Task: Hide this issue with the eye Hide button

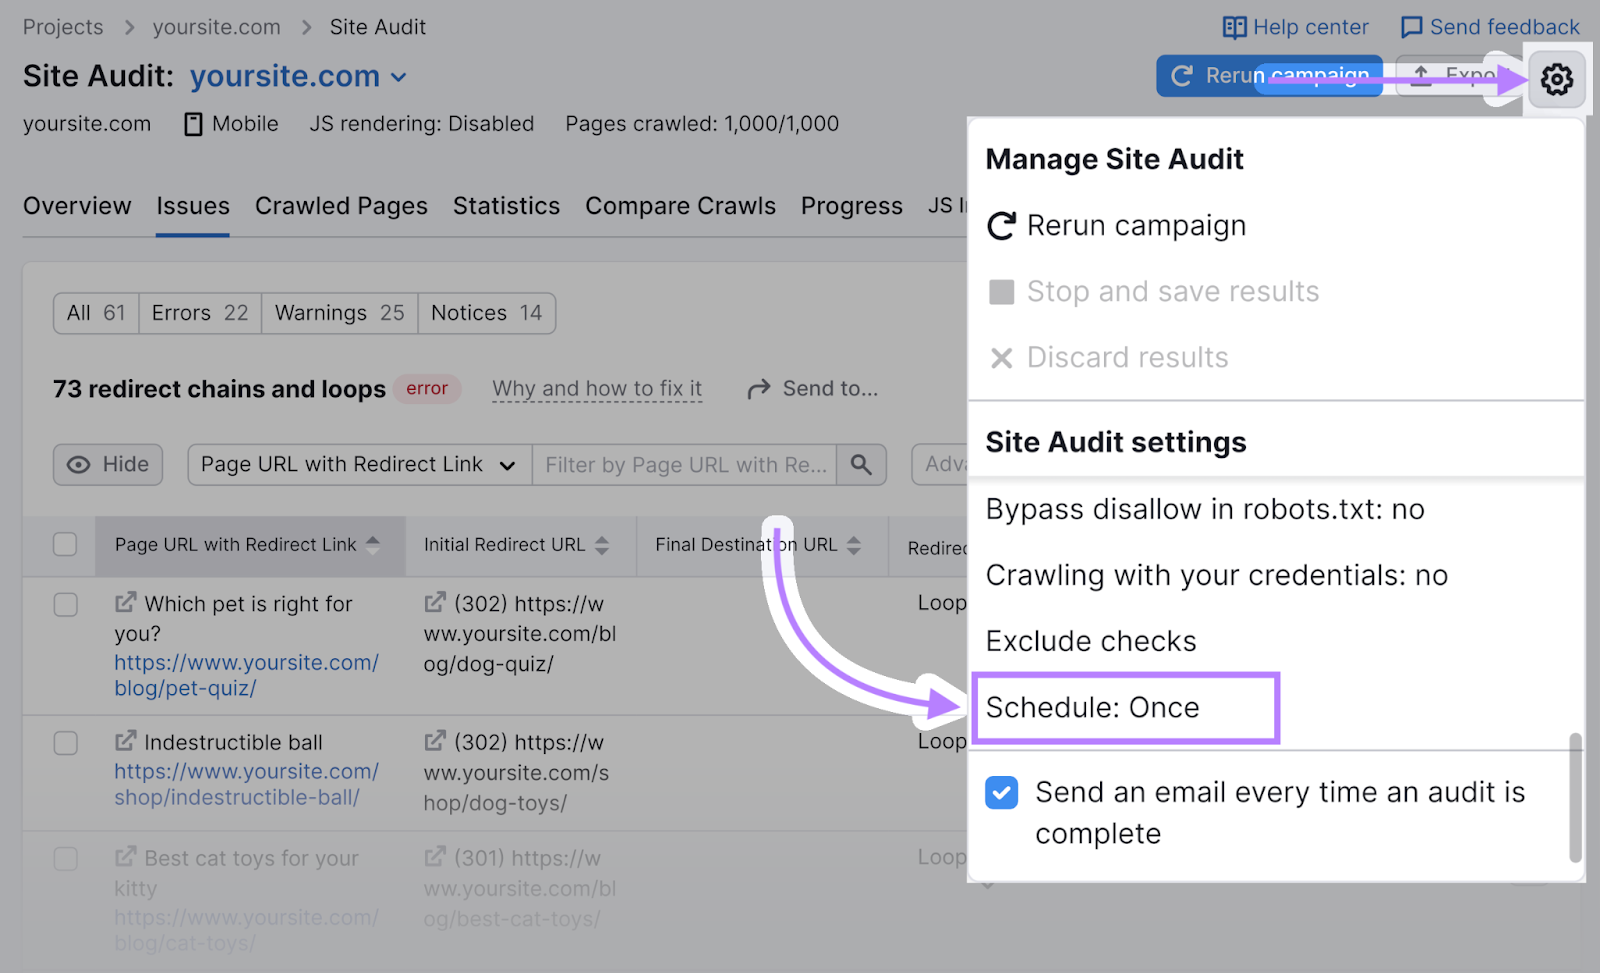Action: pyautogui.click(x=108, y=465)
